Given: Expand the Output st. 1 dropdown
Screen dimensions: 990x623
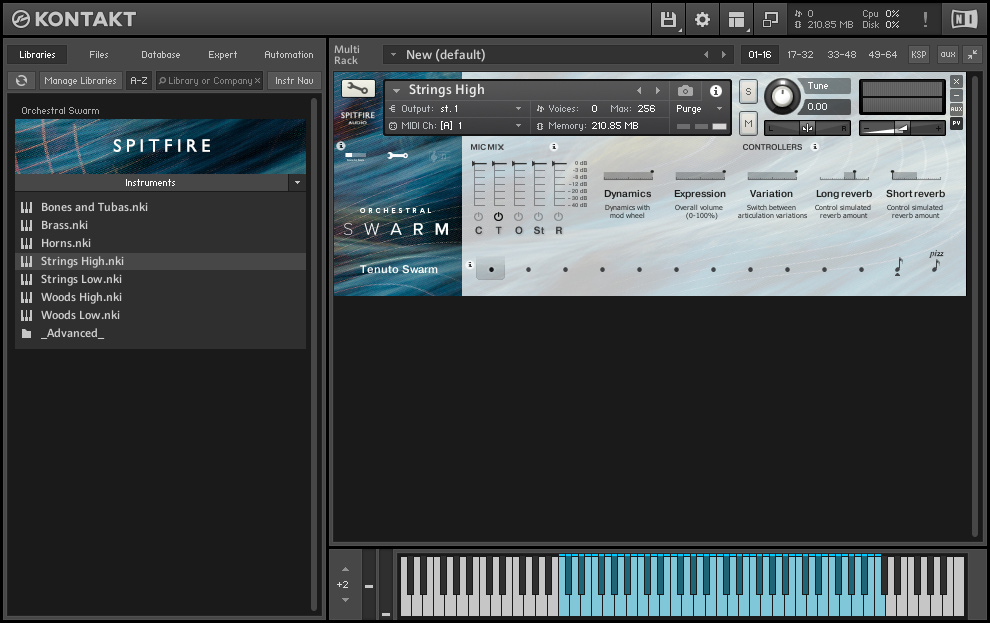Looking at the screenshot, I should pos(518,108).
